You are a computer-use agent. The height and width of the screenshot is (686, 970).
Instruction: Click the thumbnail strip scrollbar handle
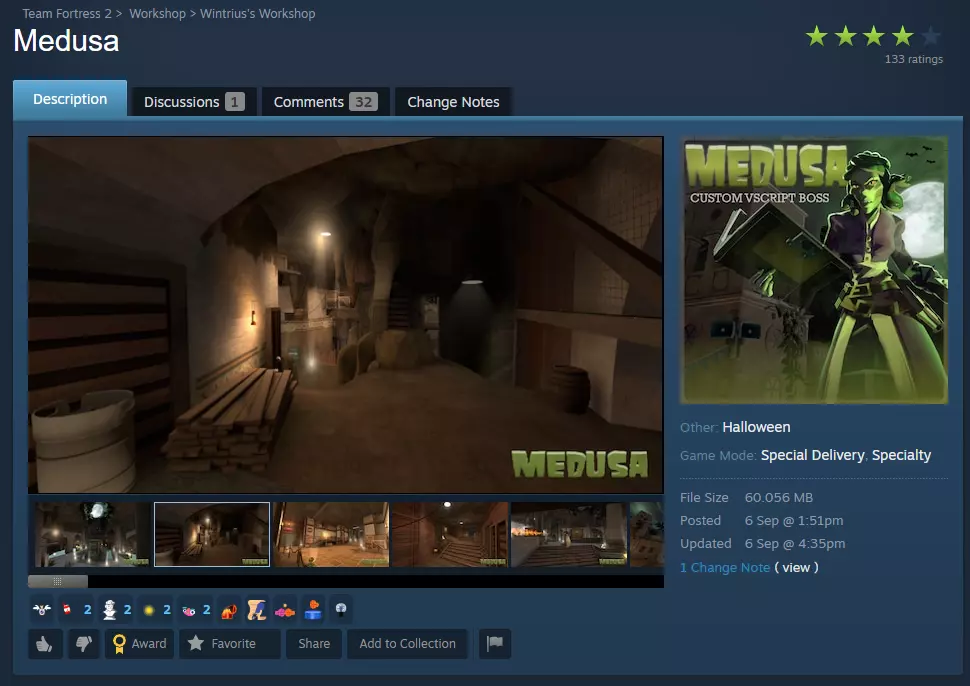tap(58, 581)
